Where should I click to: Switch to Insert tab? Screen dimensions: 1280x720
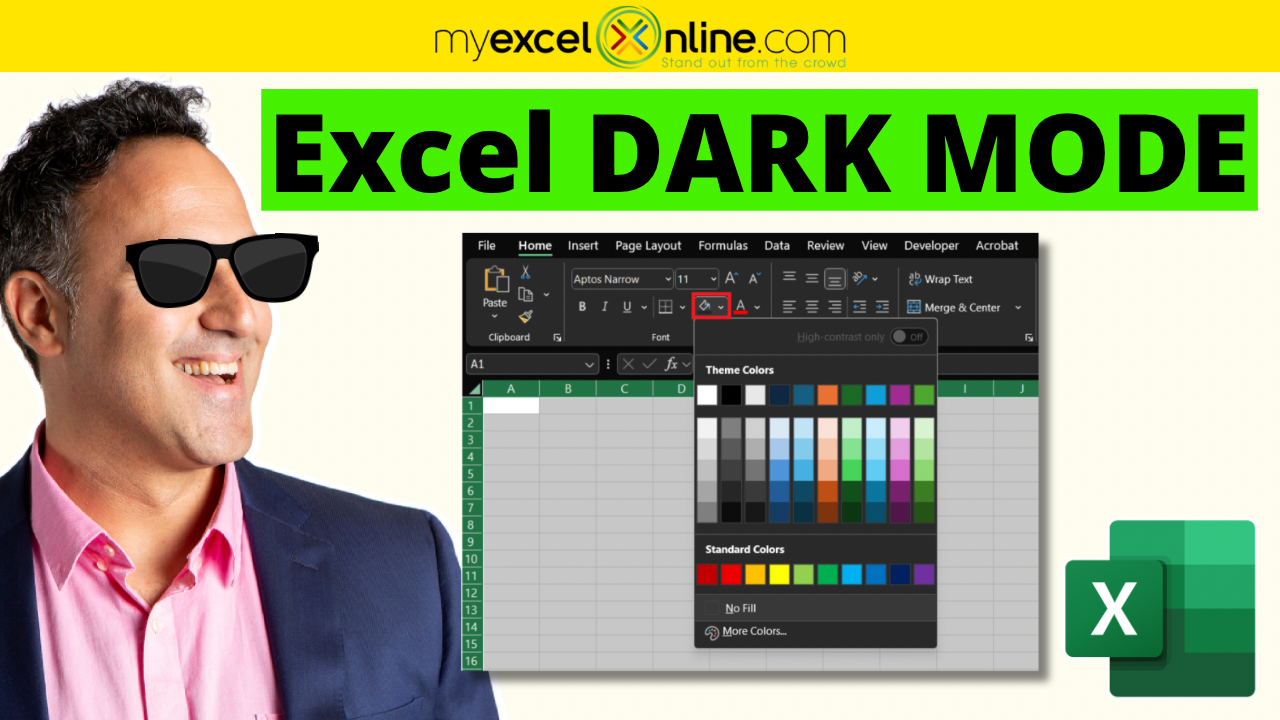coord(583,246)
